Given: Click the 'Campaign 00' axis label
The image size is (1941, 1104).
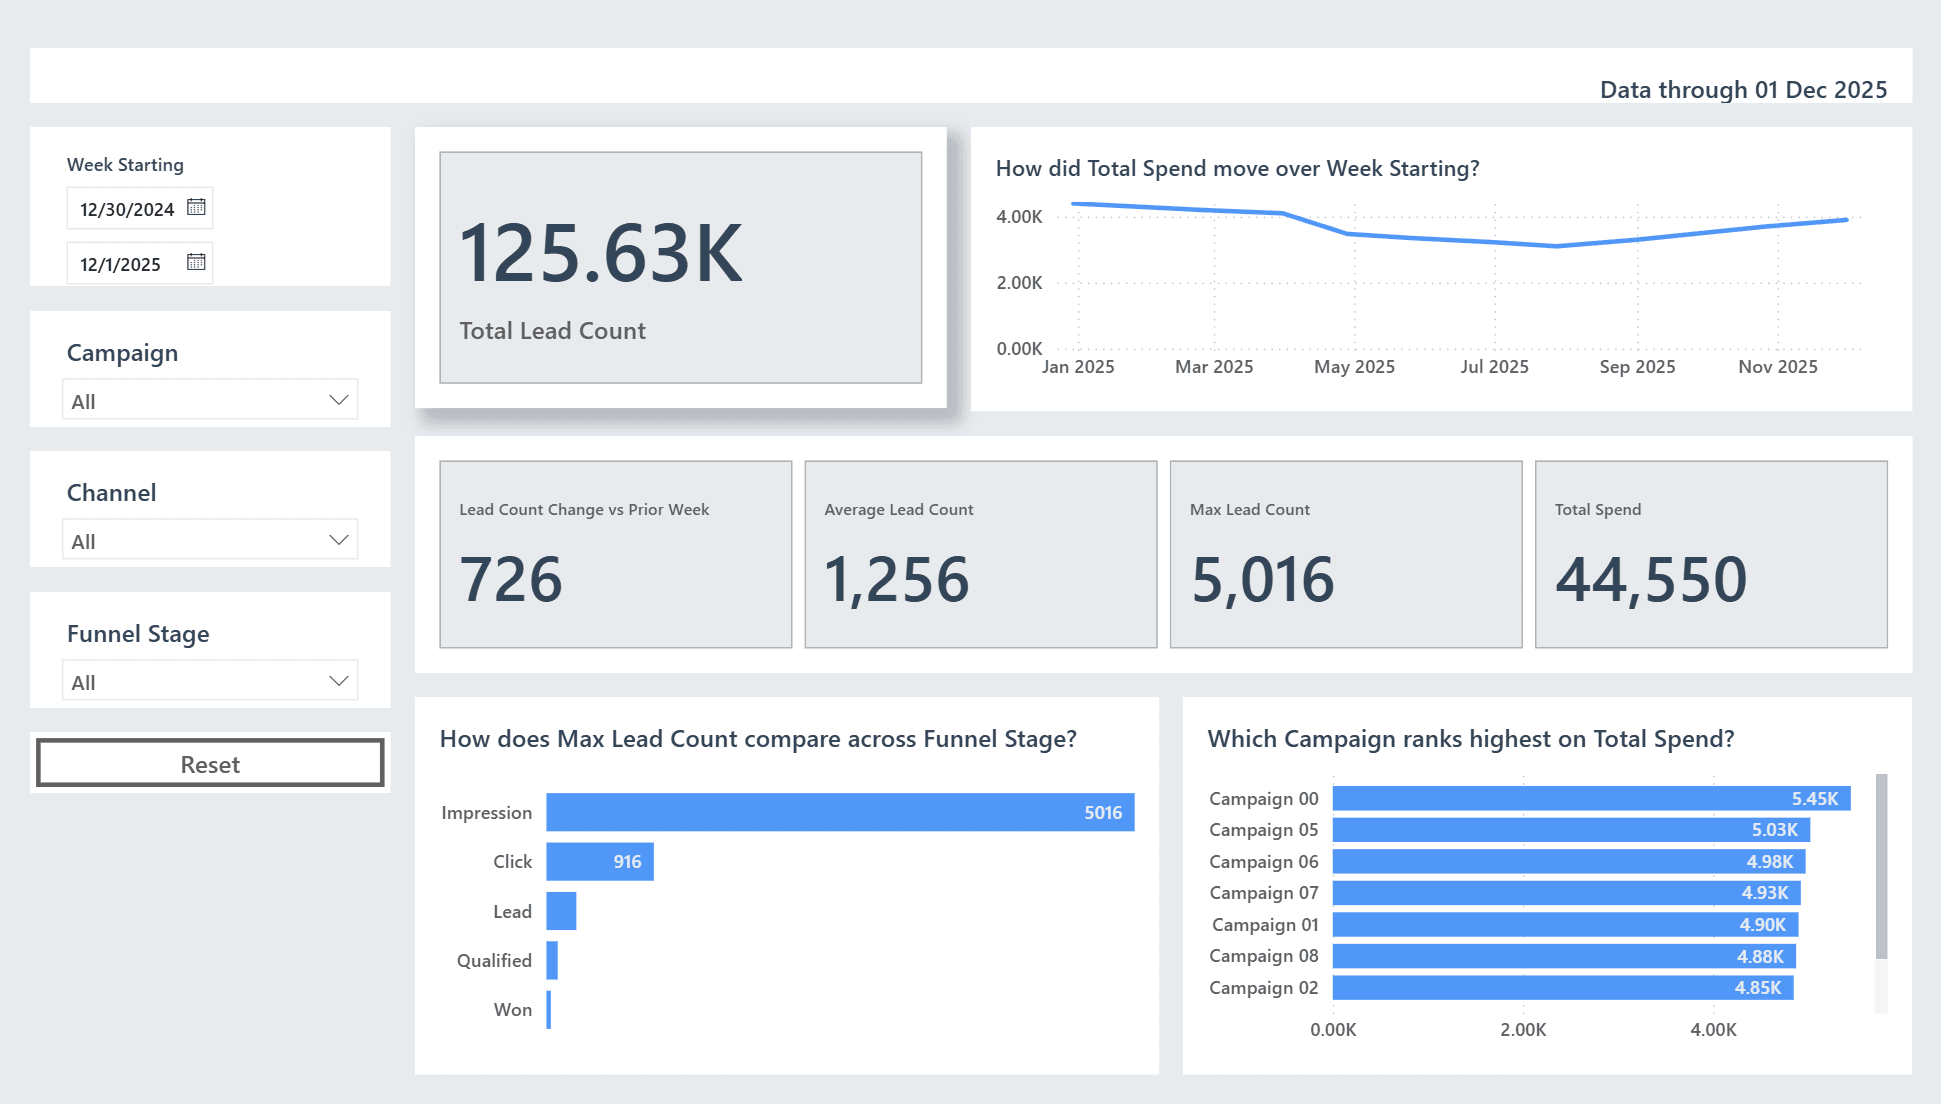Looking at the screenshot, I should point(1263,798).
